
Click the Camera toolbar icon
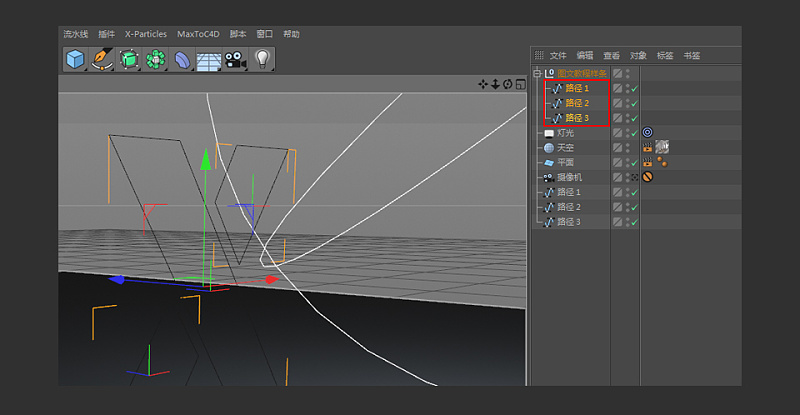235,60
